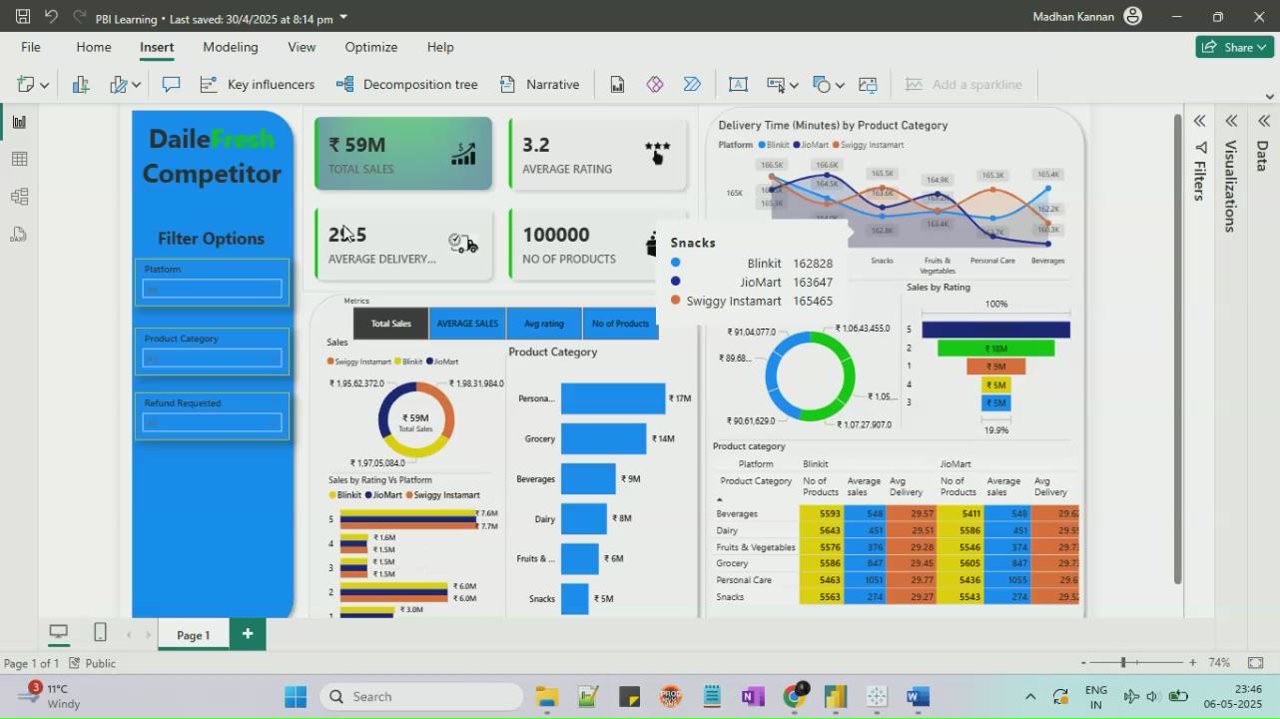Expand the Shapes dropdown arrow
The width and height of the screenshot is (1280, 719).
(839, 86)
